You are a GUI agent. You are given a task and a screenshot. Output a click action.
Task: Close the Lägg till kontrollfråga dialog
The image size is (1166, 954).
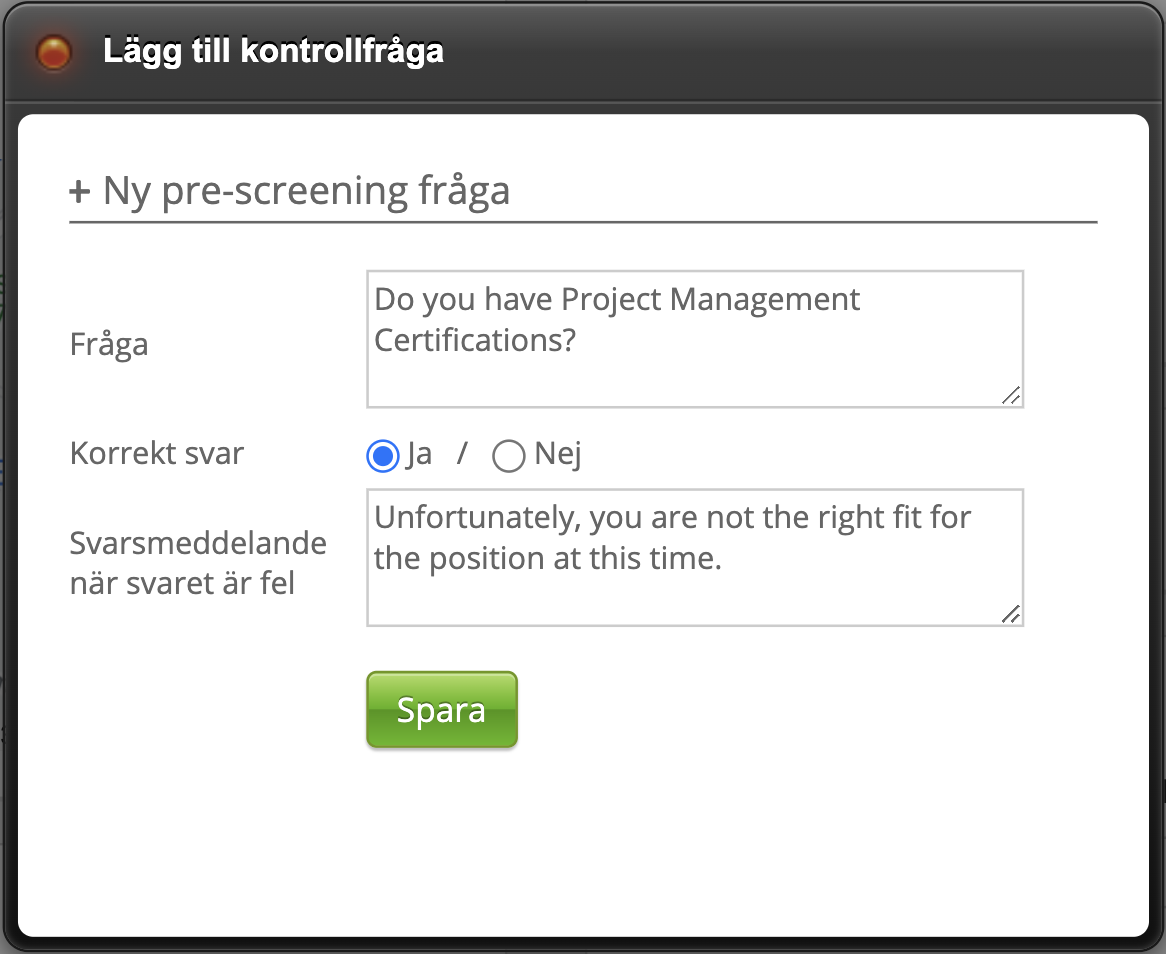pyautogui.click(x=54, y=53)
